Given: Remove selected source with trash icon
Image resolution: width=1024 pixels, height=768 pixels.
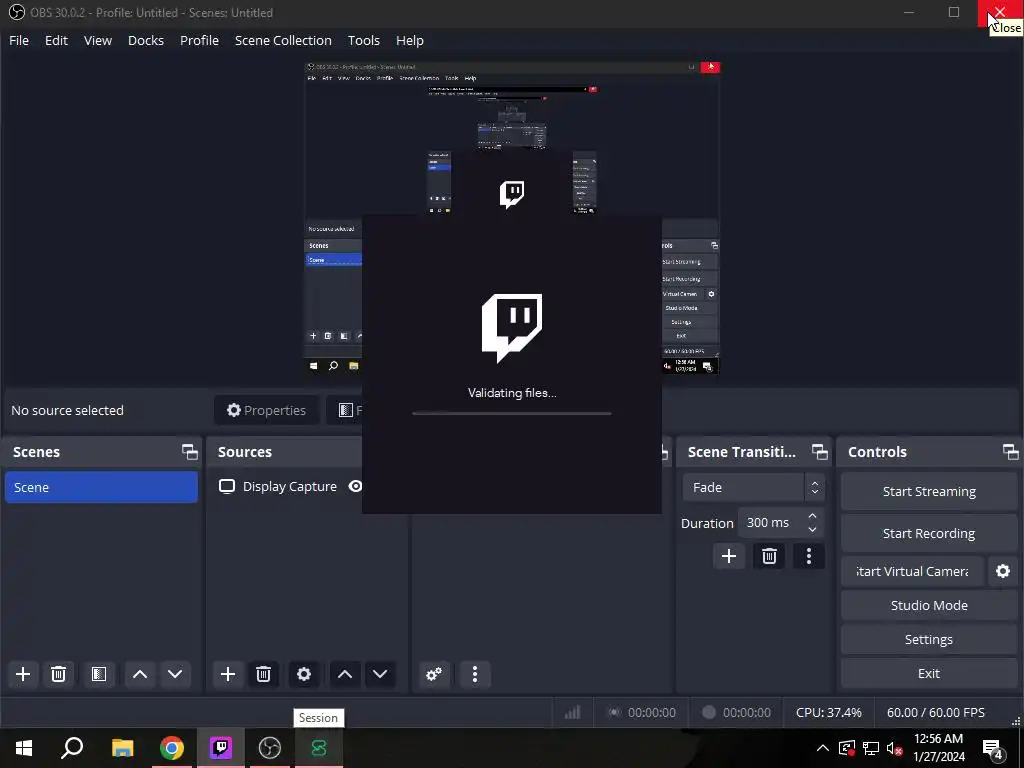Looking at the screenshot, I should [x=263, y=674].
